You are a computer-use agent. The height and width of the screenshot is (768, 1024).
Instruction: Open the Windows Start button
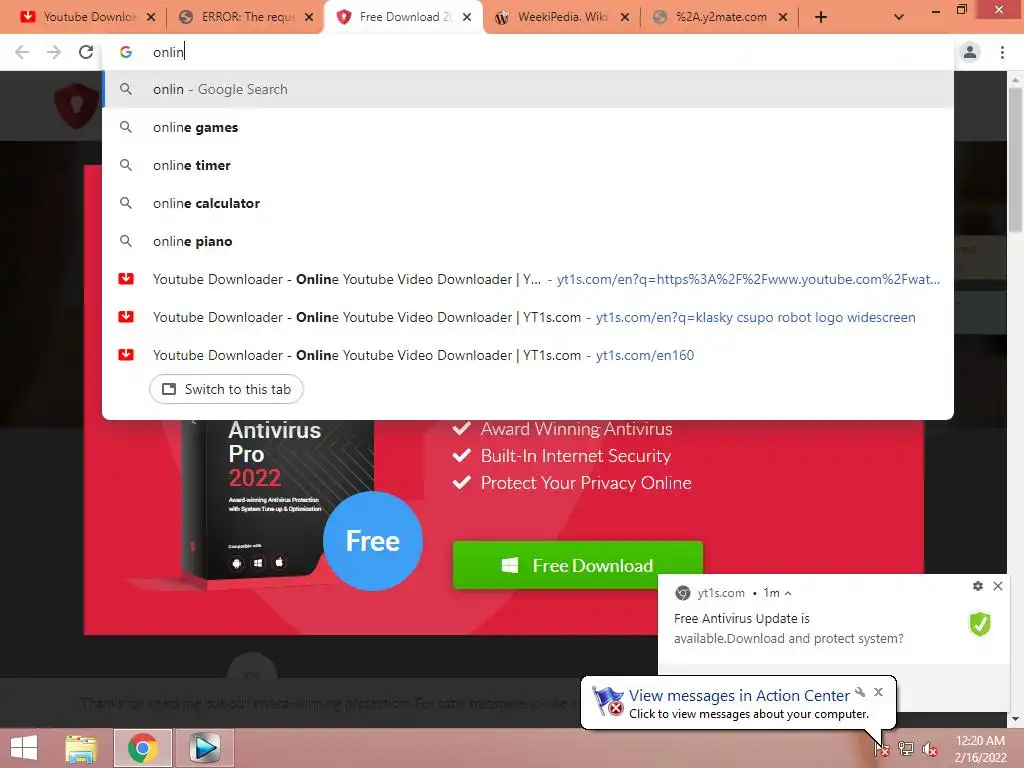pyautogui.click(x=24, y=748)
